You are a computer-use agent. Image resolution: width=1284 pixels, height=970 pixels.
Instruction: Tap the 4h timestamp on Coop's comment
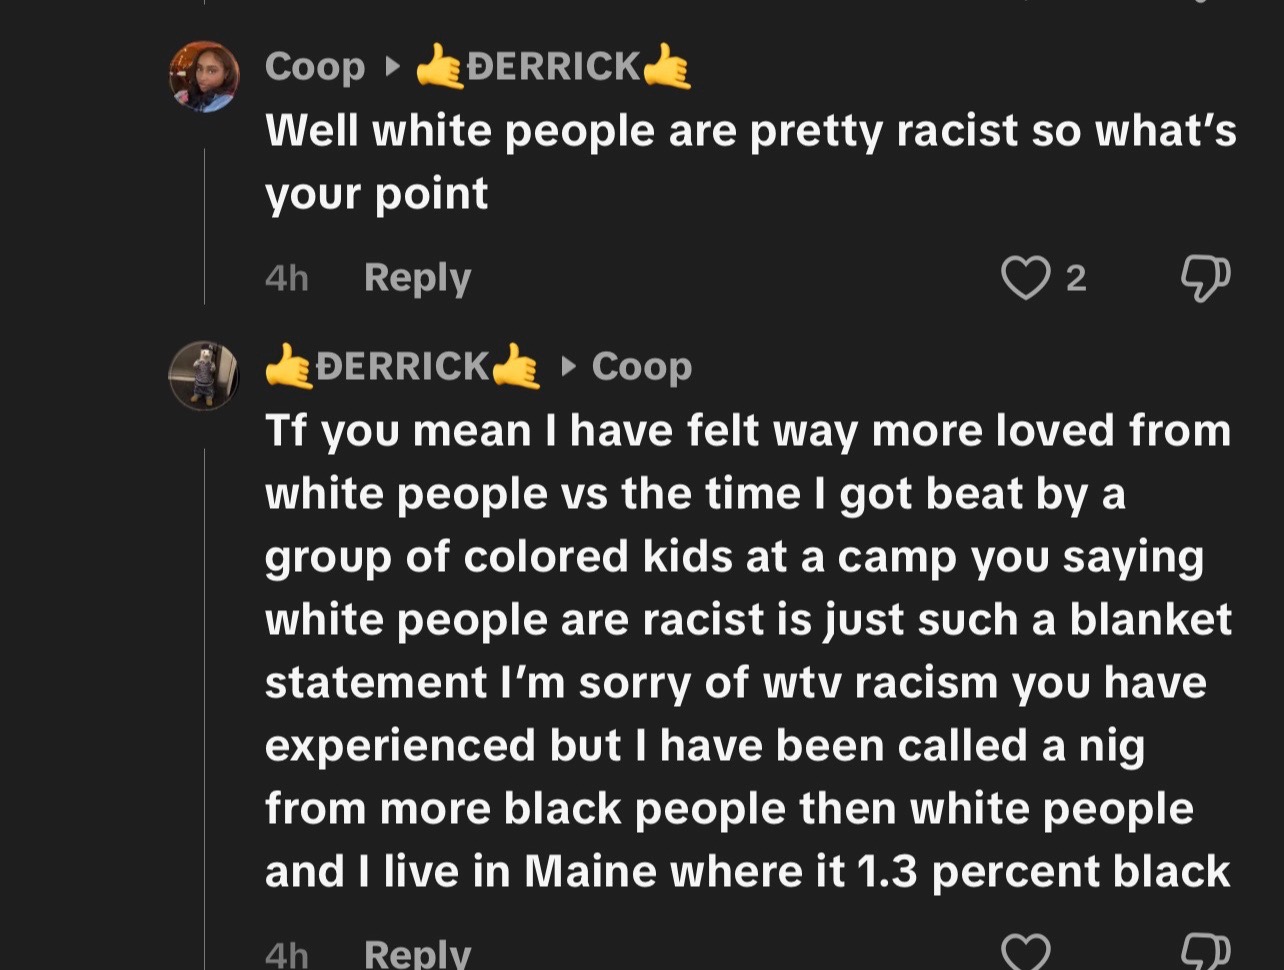(x=287, y=278)
